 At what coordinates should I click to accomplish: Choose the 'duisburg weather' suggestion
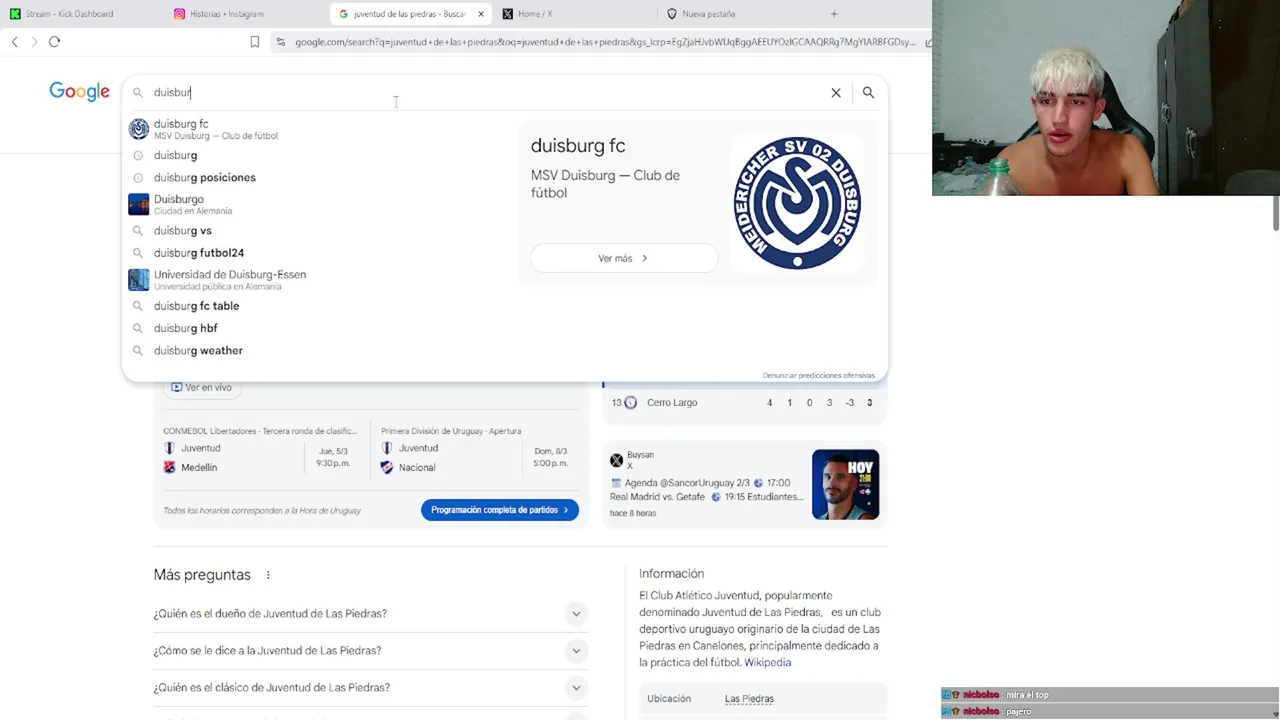[x=198, y=350]
